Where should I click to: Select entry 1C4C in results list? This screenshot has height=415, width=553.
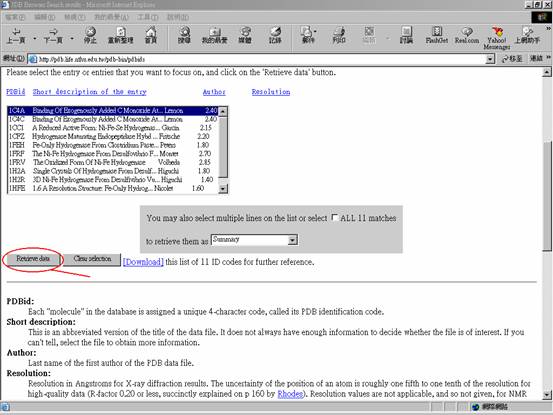coord(113,119)
